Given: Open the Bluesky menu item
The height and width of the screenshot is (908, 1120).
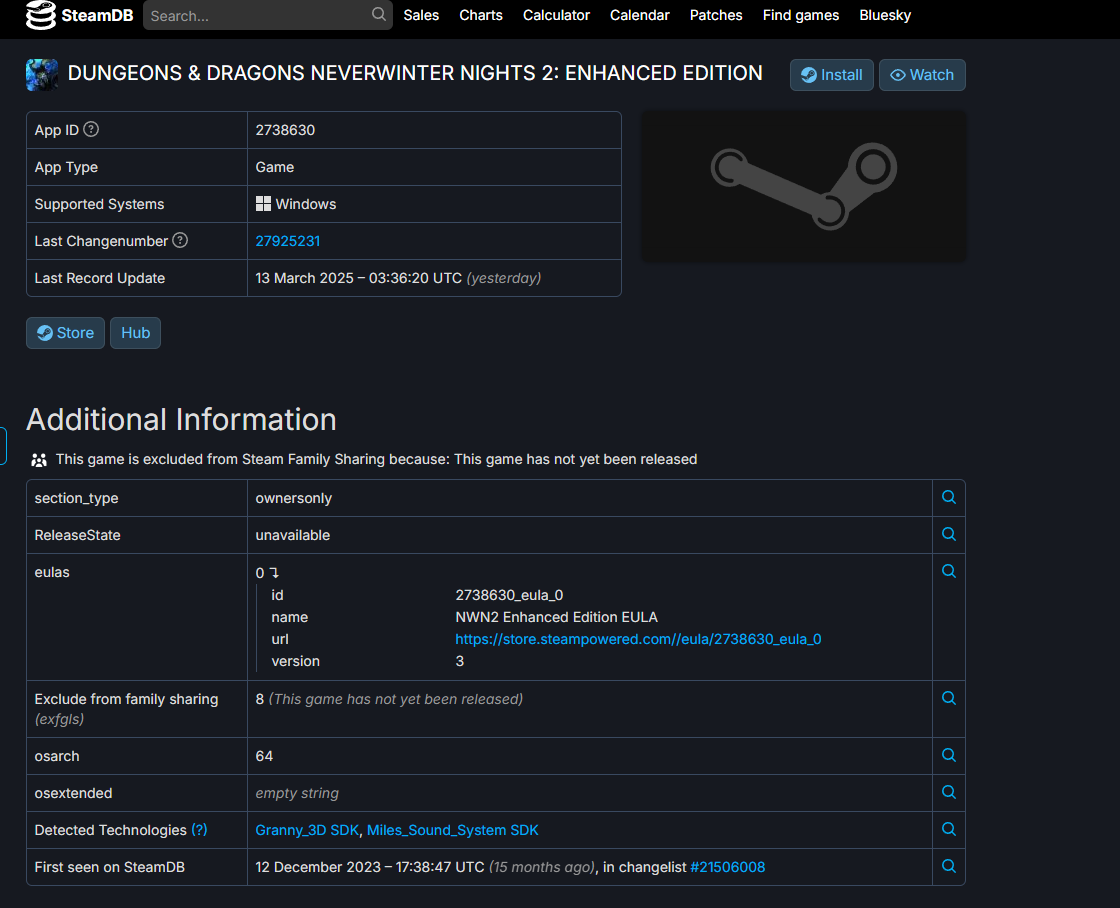Looking at the screenshot, I should [x=885, y=15].
